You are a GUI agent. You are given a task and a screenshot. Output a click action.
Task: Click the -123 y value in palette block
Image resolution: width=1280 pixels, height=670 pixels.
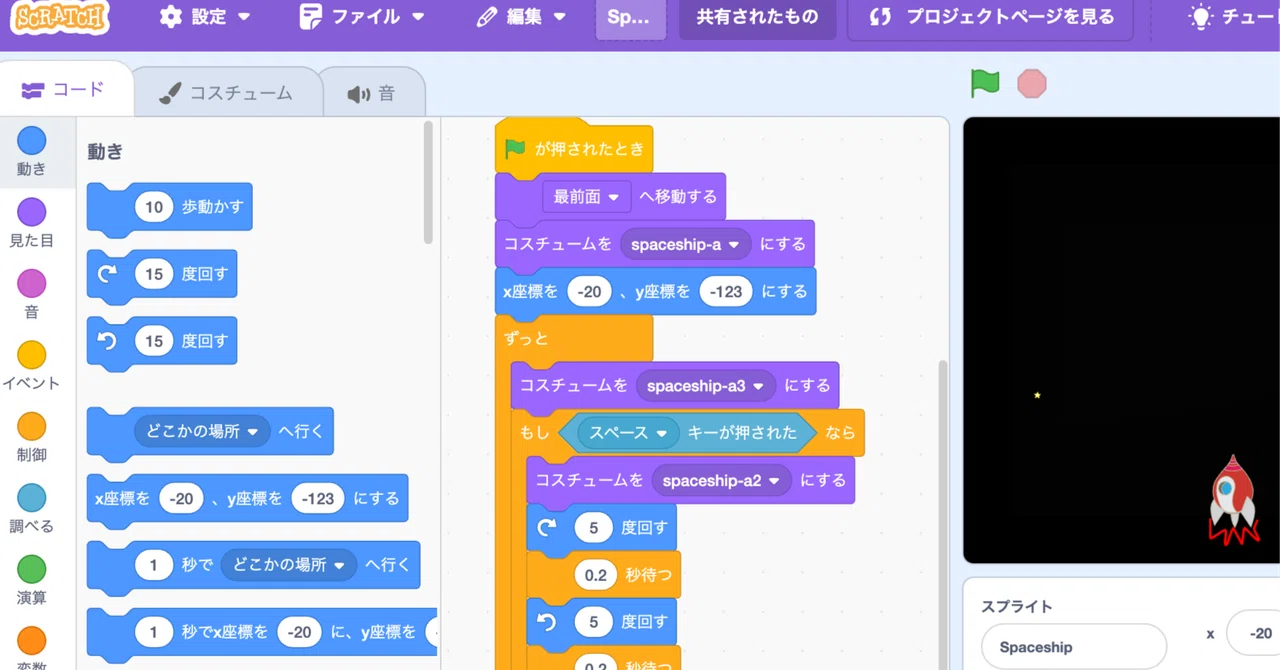[318, 498]
